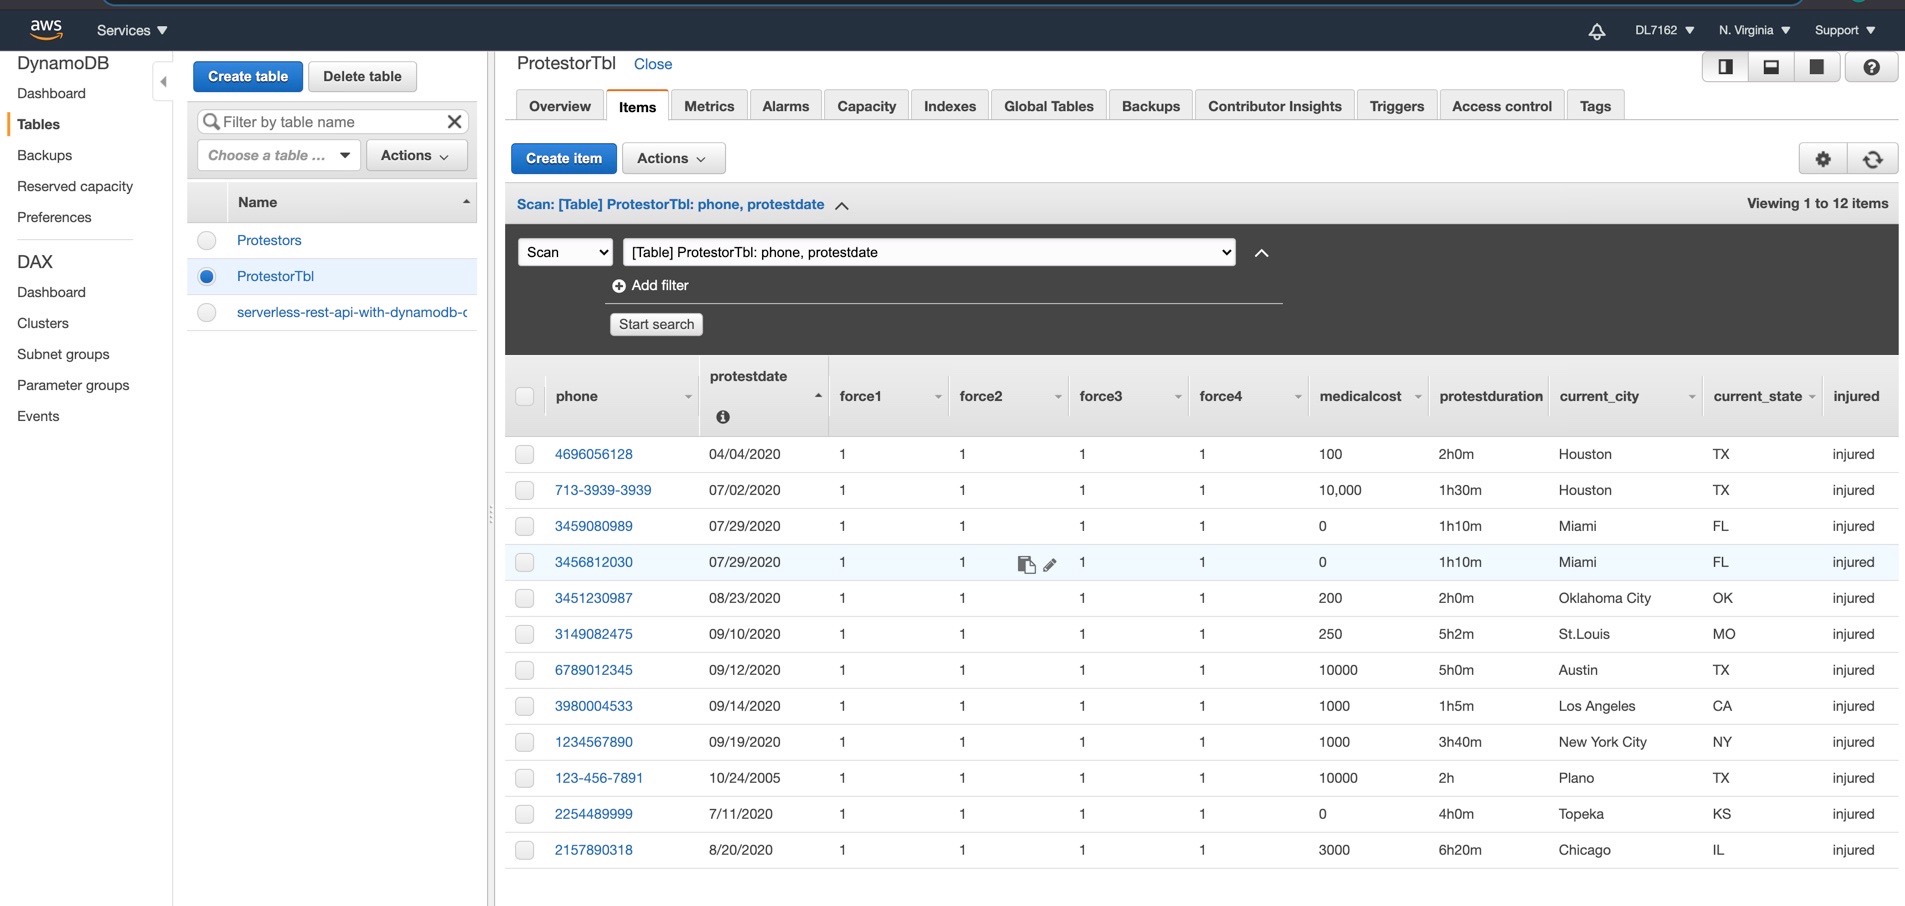This screenshot has height=906, width=1905.
Task: Sort items by the phone column
Action: click(621, 396)
